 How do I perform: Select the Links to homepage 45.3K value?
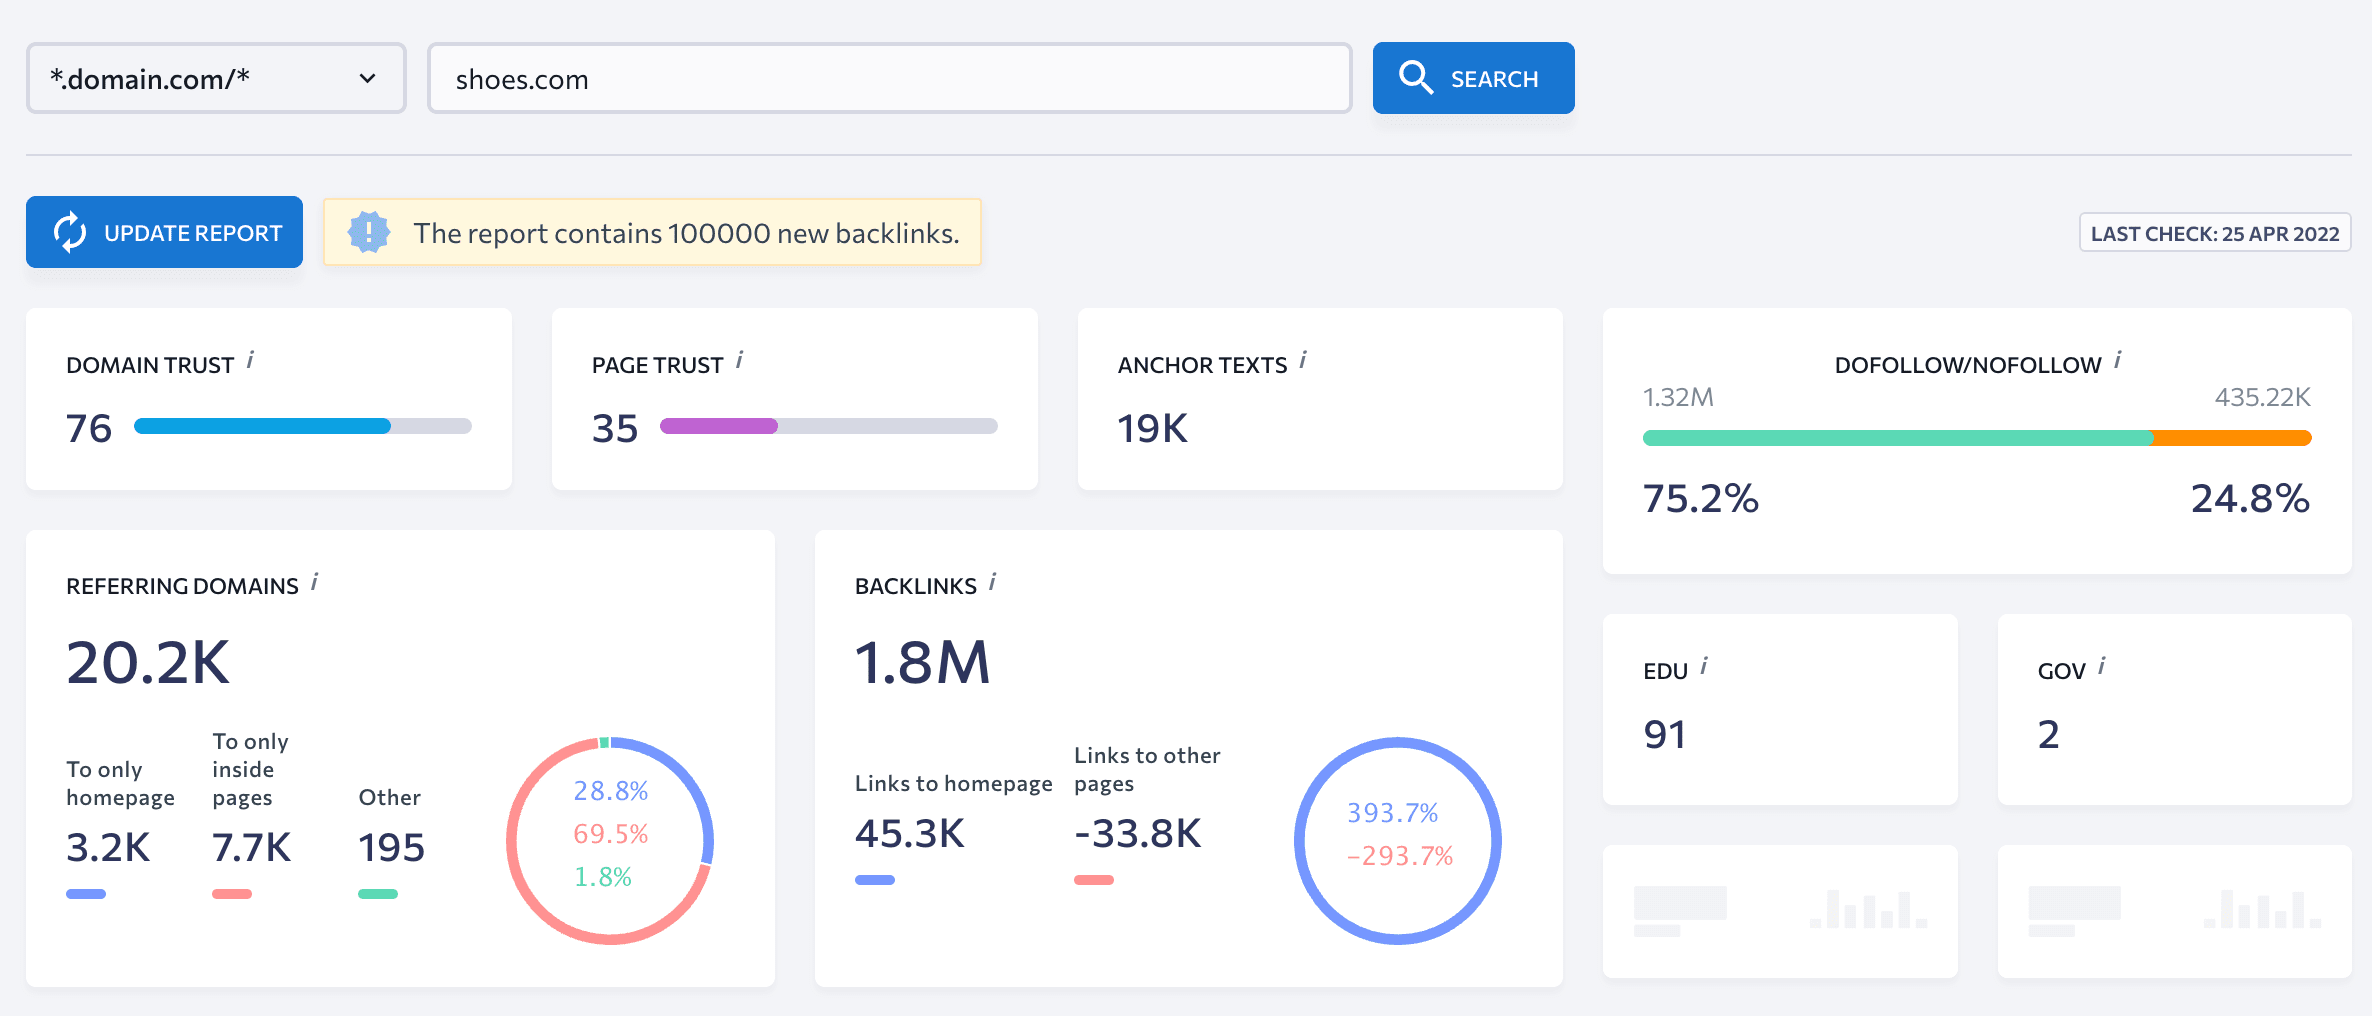[909, 833]
